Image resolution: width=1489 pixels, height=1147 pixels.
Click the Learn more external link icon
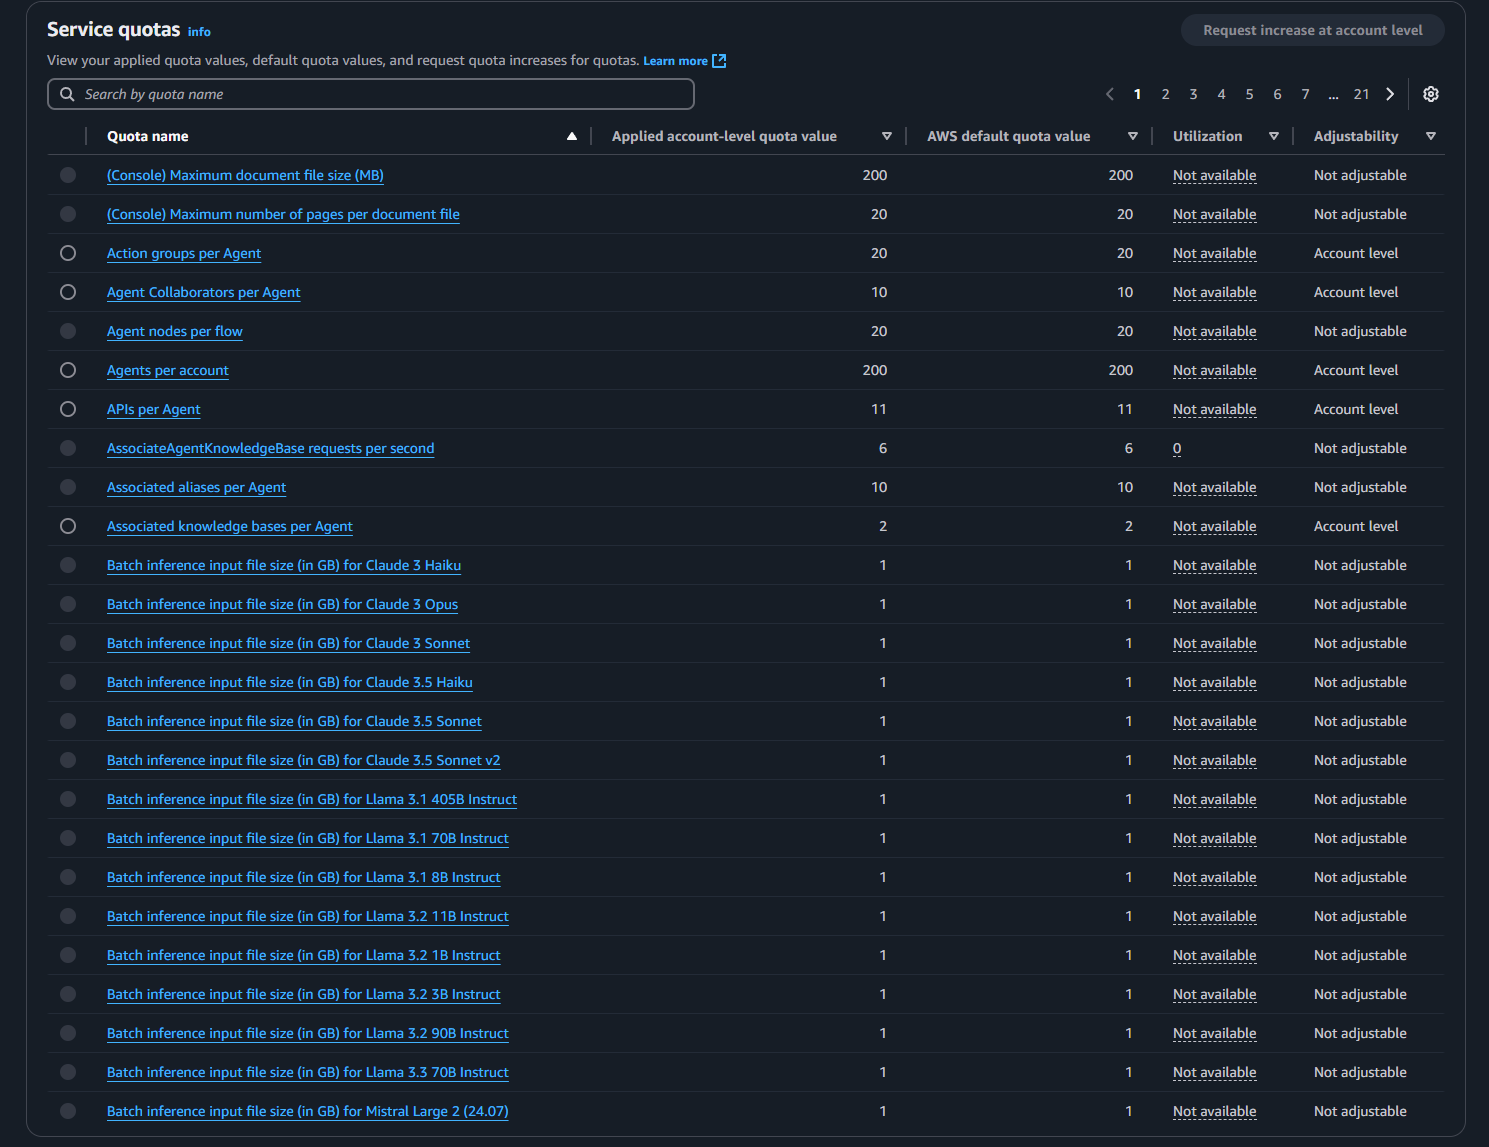[719, 61]
